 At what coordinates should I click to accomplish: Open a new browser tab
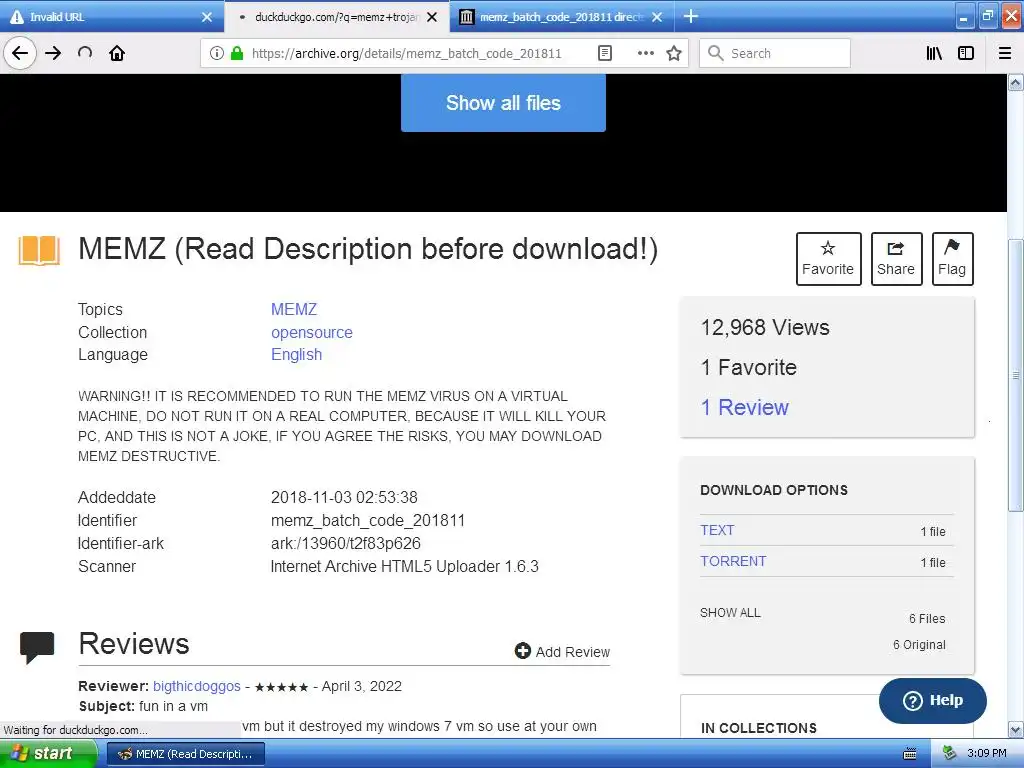coord(690,16)
